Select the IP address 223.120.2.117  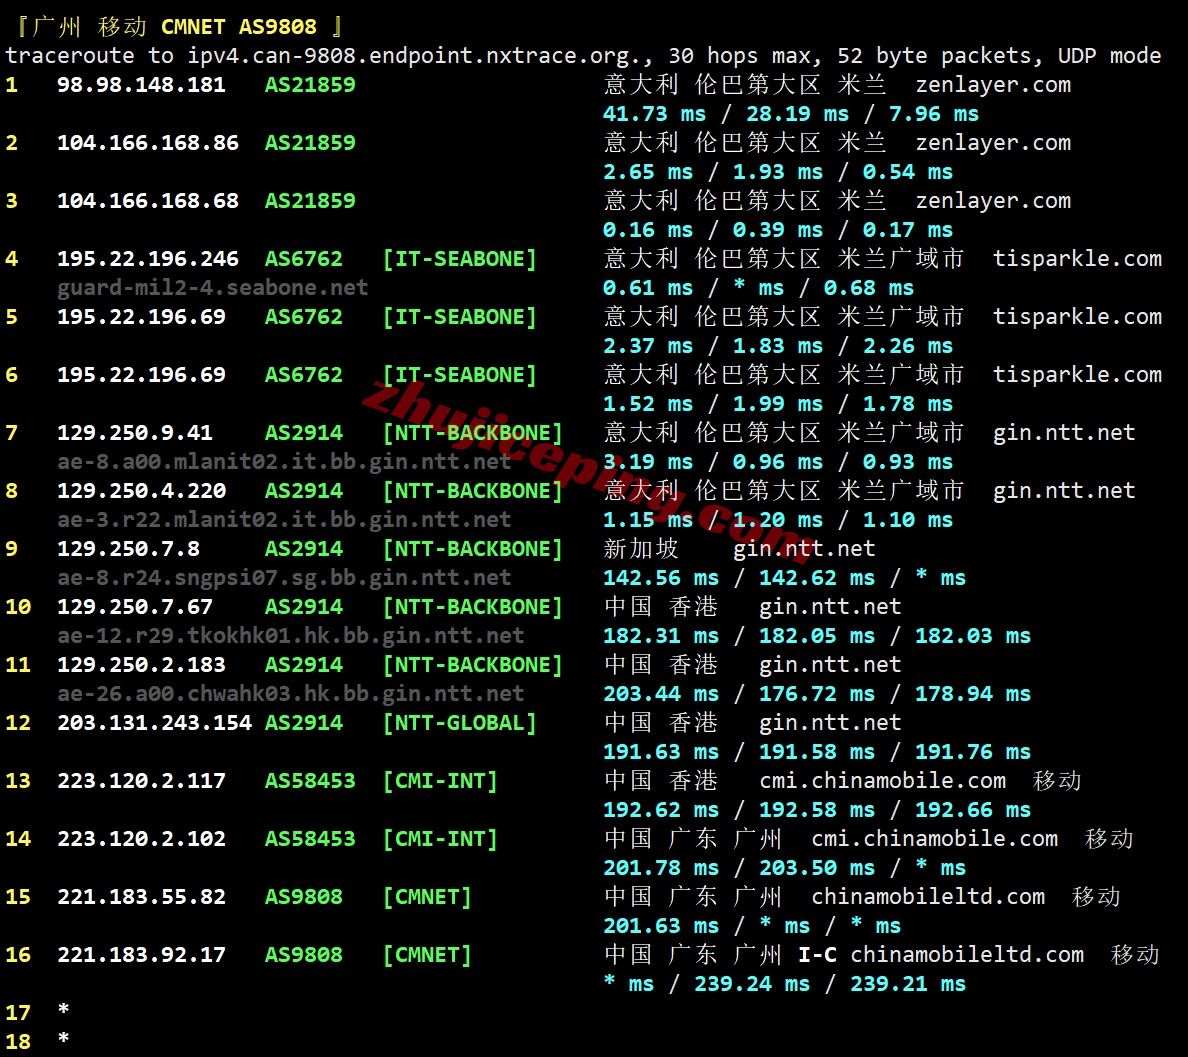[x=142, y=781]
